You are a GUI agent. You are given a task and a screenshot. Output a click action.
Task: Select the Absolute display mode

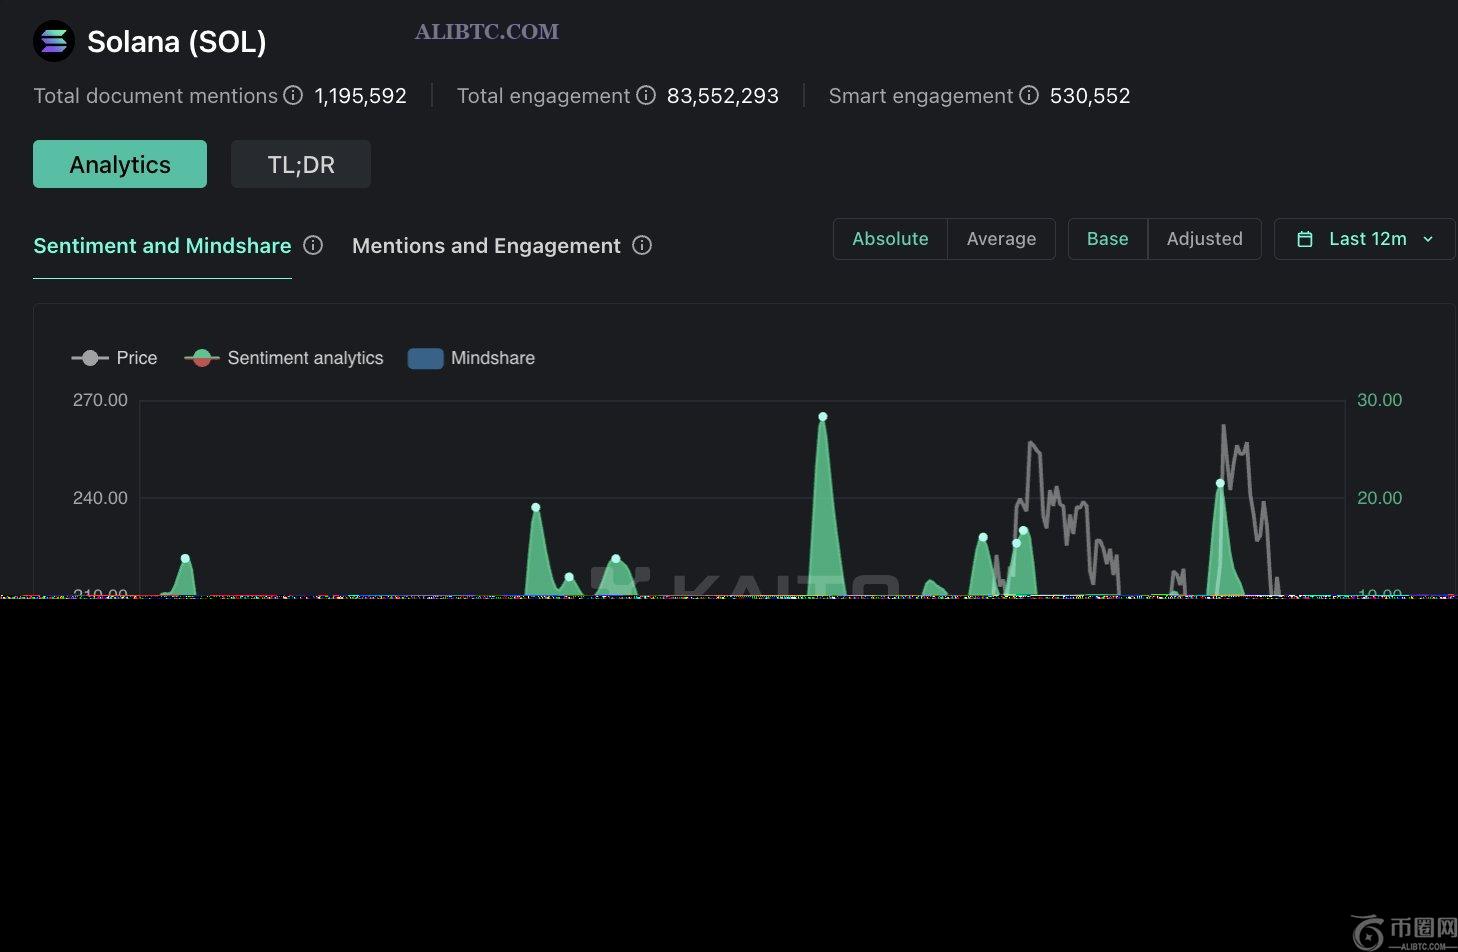(890, 239)
